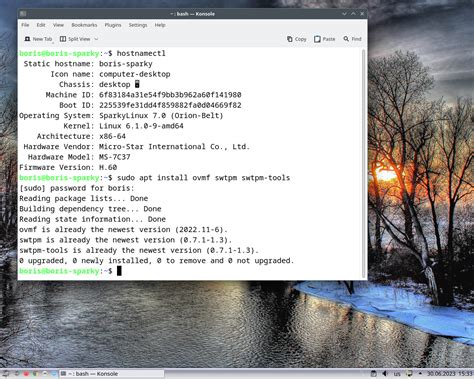Screen dimensions: 474x379
Task: Click the Find toolbar button
Action: click(352, 39)
